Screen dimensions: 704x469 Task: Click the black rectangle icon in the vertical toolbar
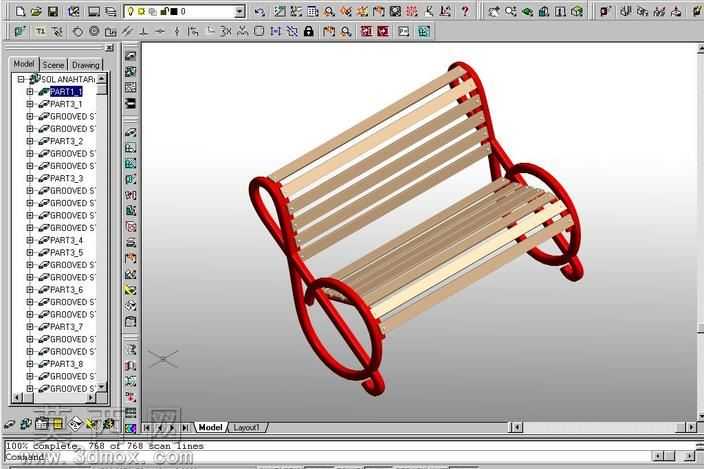(131, 104)
